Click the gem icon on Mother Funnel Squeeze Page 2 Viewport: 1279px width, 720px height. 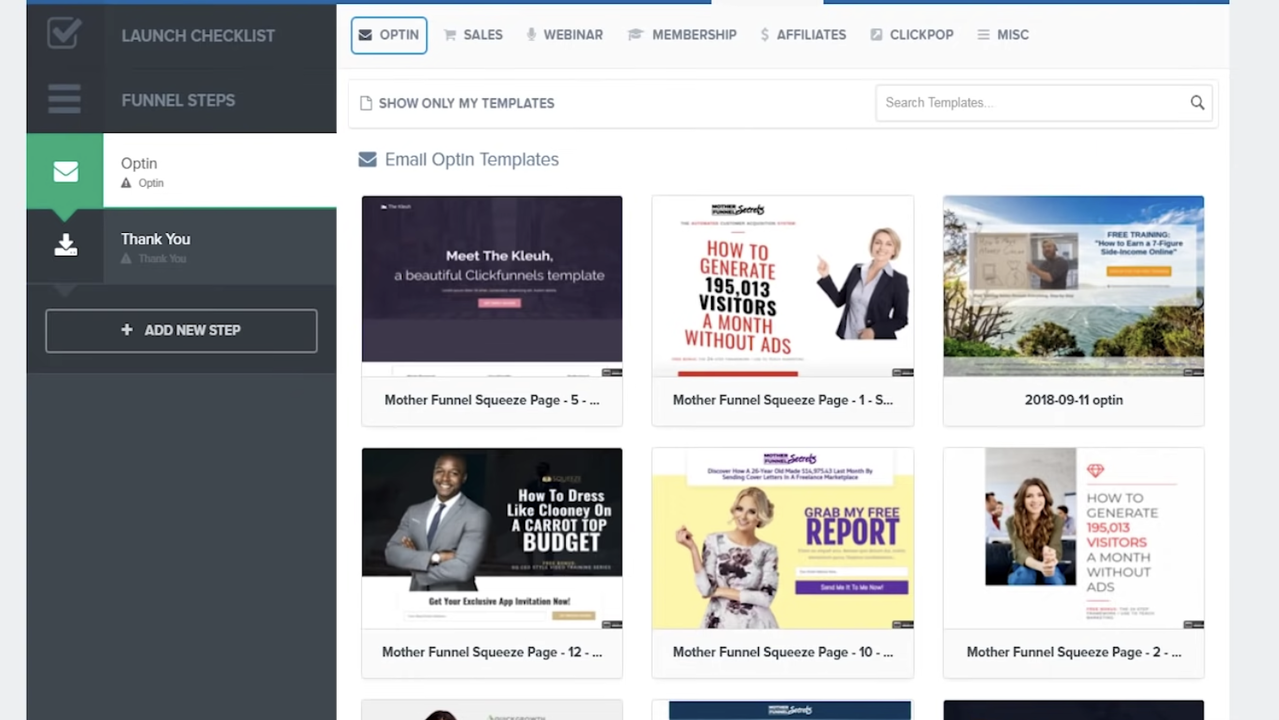(x=1094, y=470)
